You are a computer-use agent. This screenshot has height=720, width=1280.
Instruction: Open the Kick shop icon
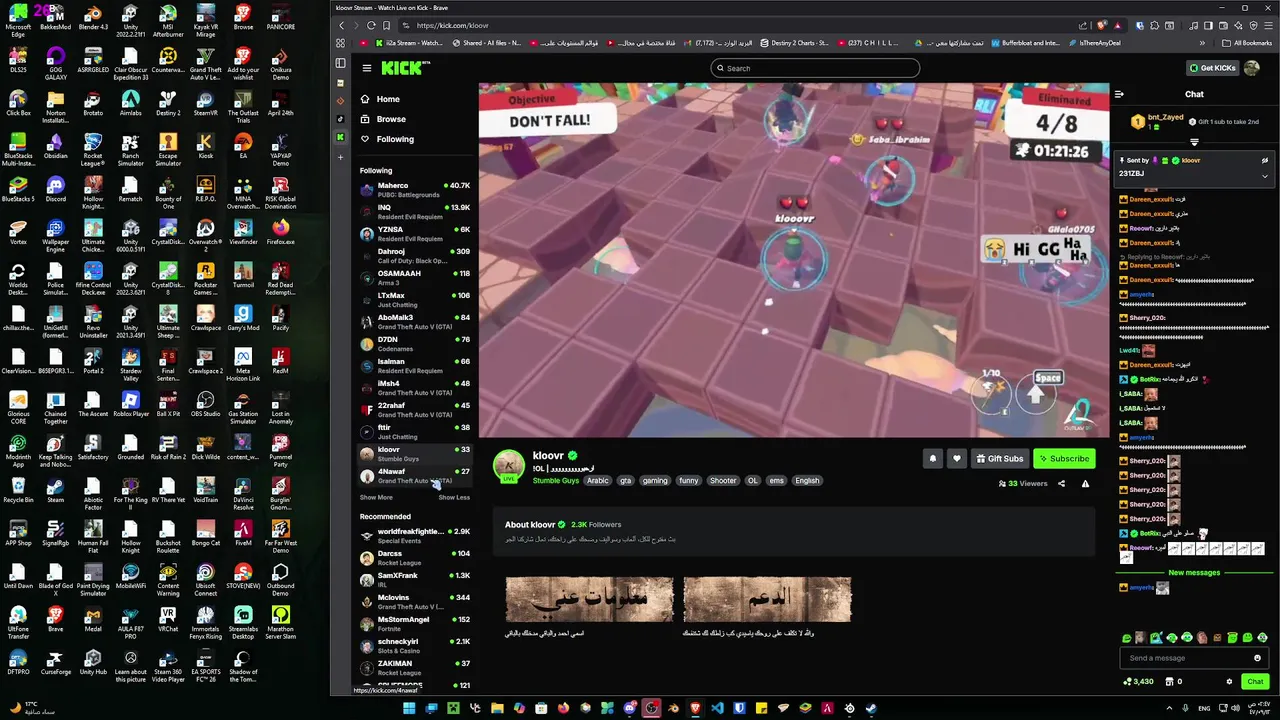(x=1170, y=682)
